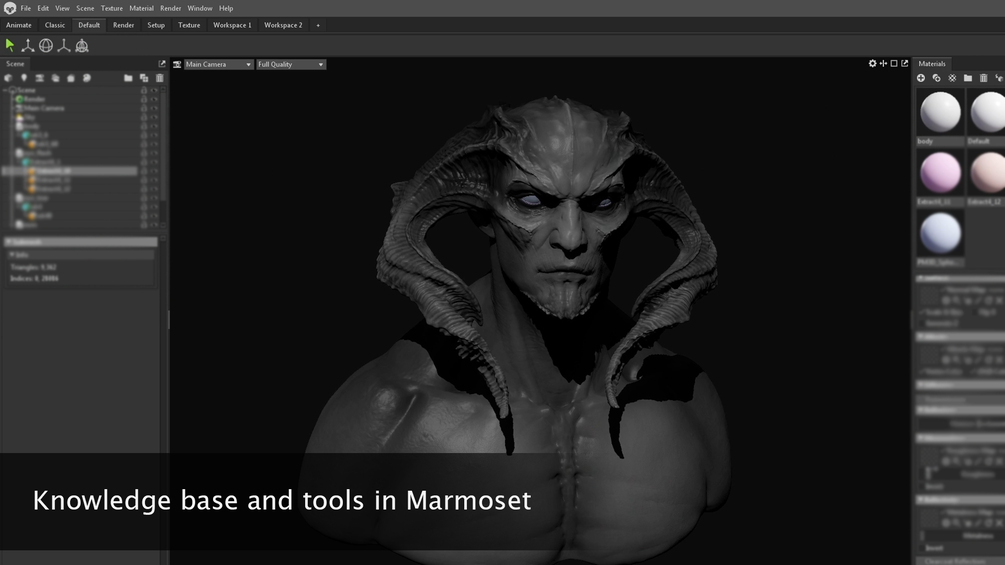The height and width of the screenshot is (565, 1005).
Task: Open the Edit menu
Action: (x=43, y=8)
